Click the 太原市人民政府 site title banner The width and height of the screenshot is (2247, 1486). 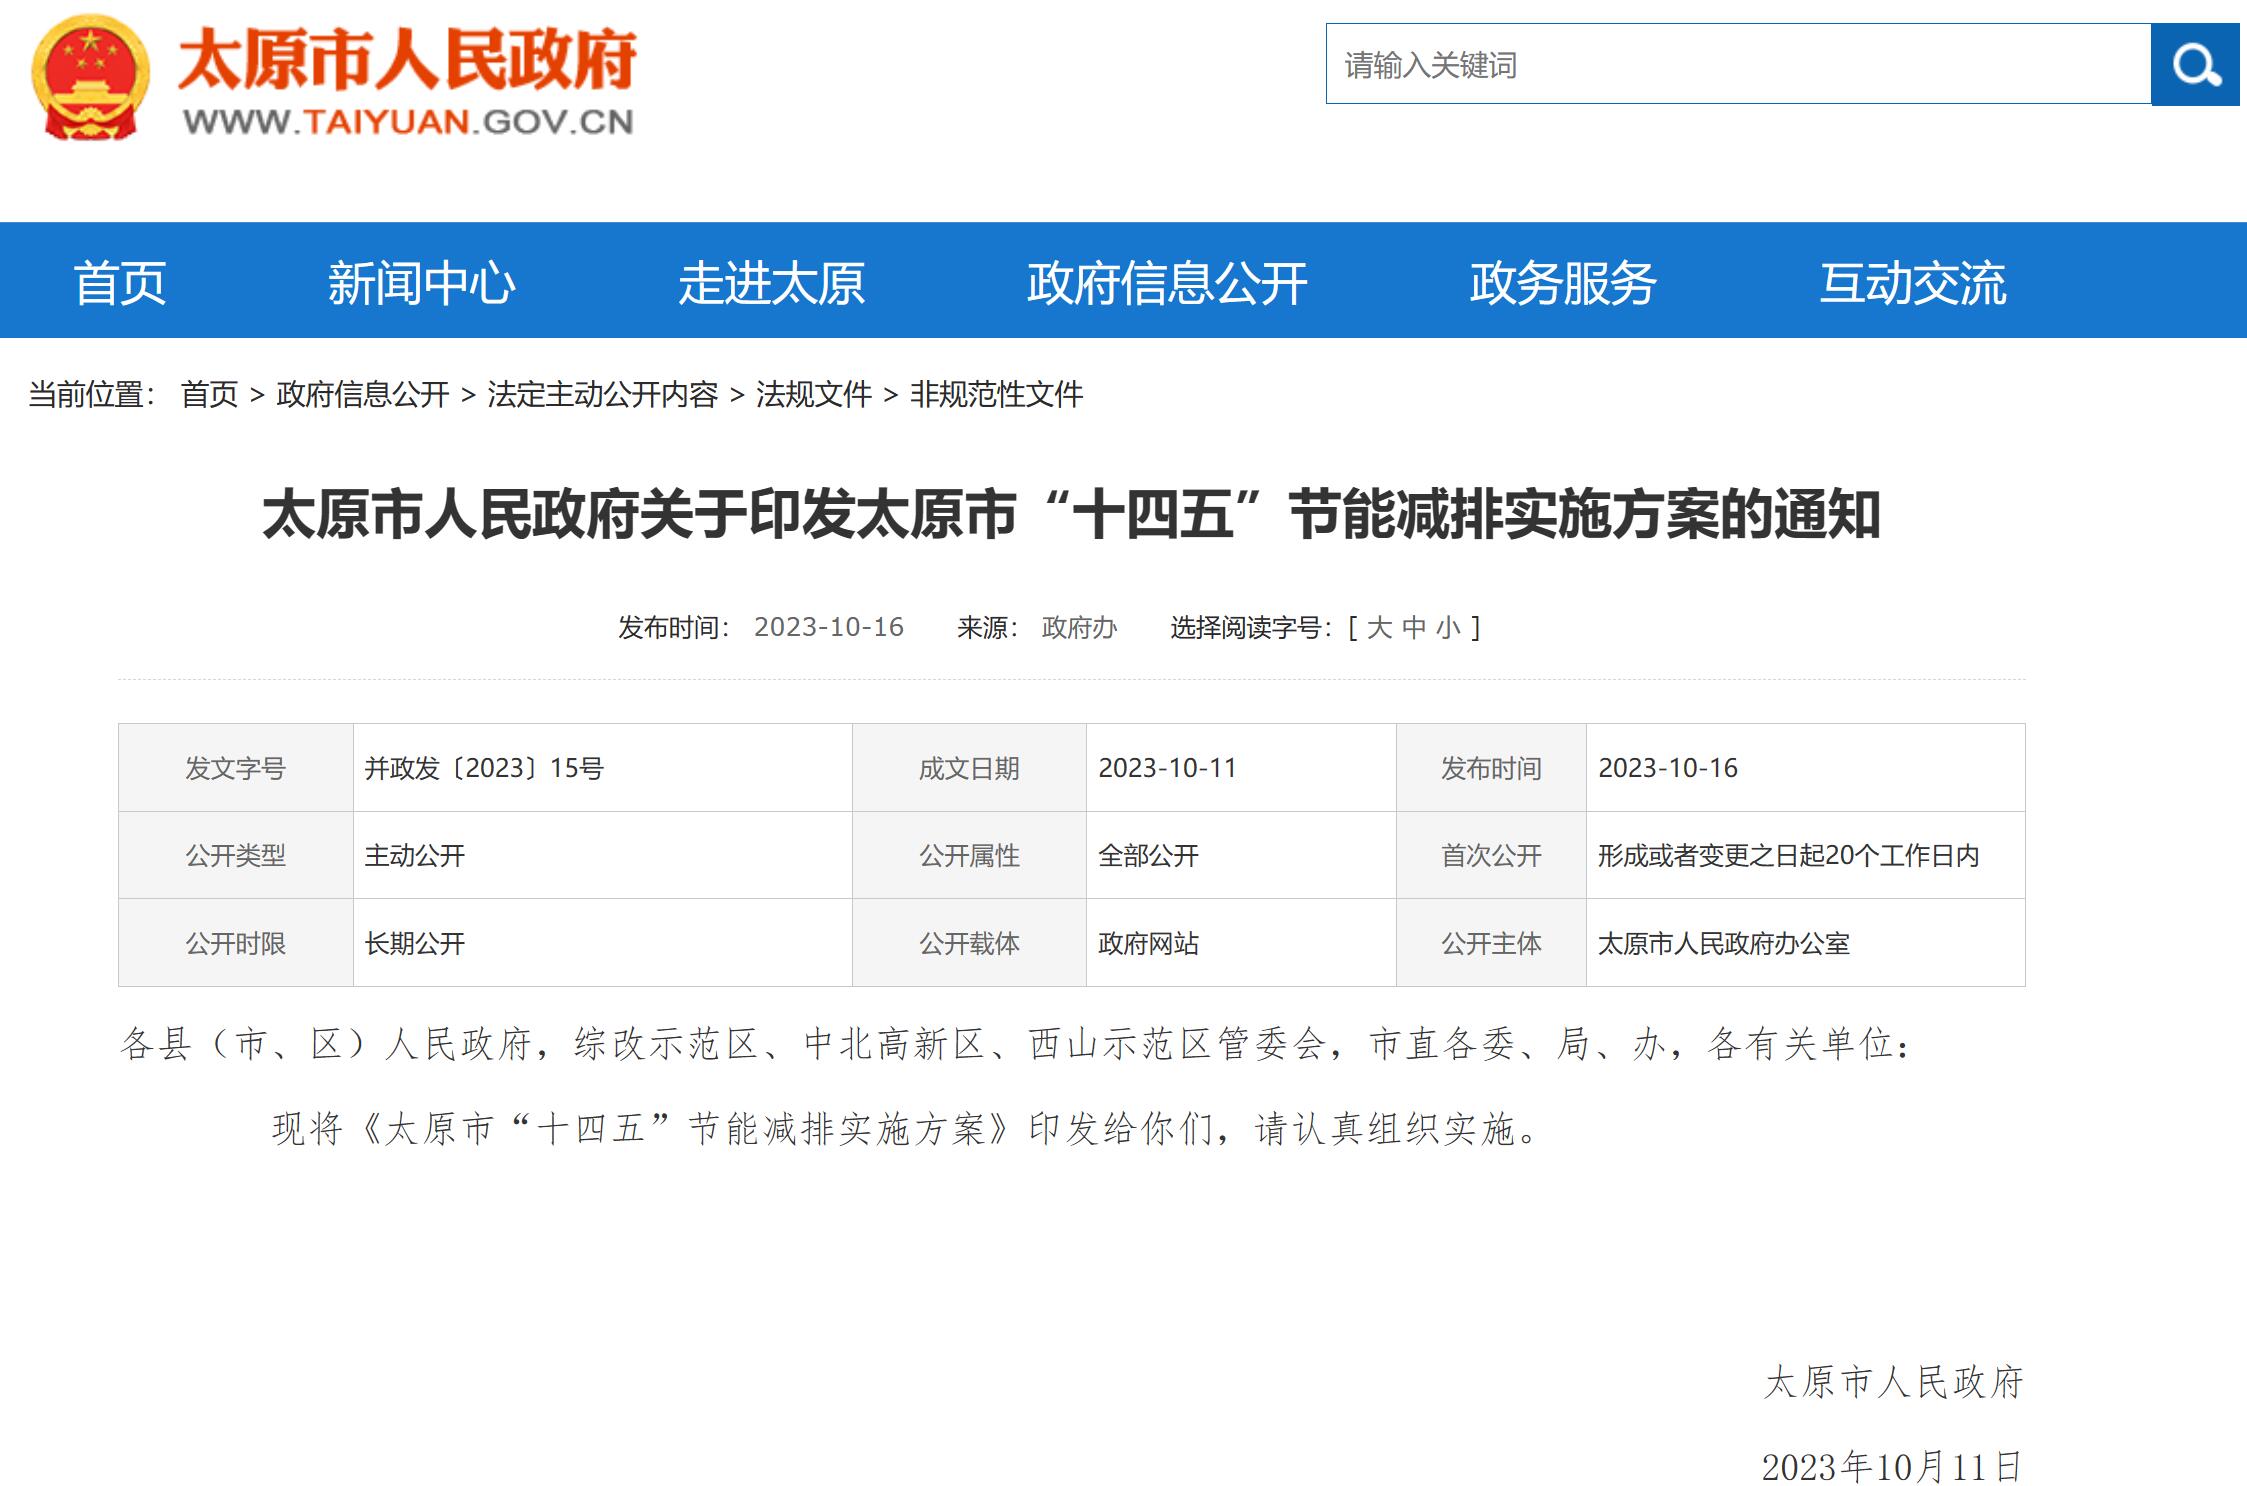click(x=407, y=60)
